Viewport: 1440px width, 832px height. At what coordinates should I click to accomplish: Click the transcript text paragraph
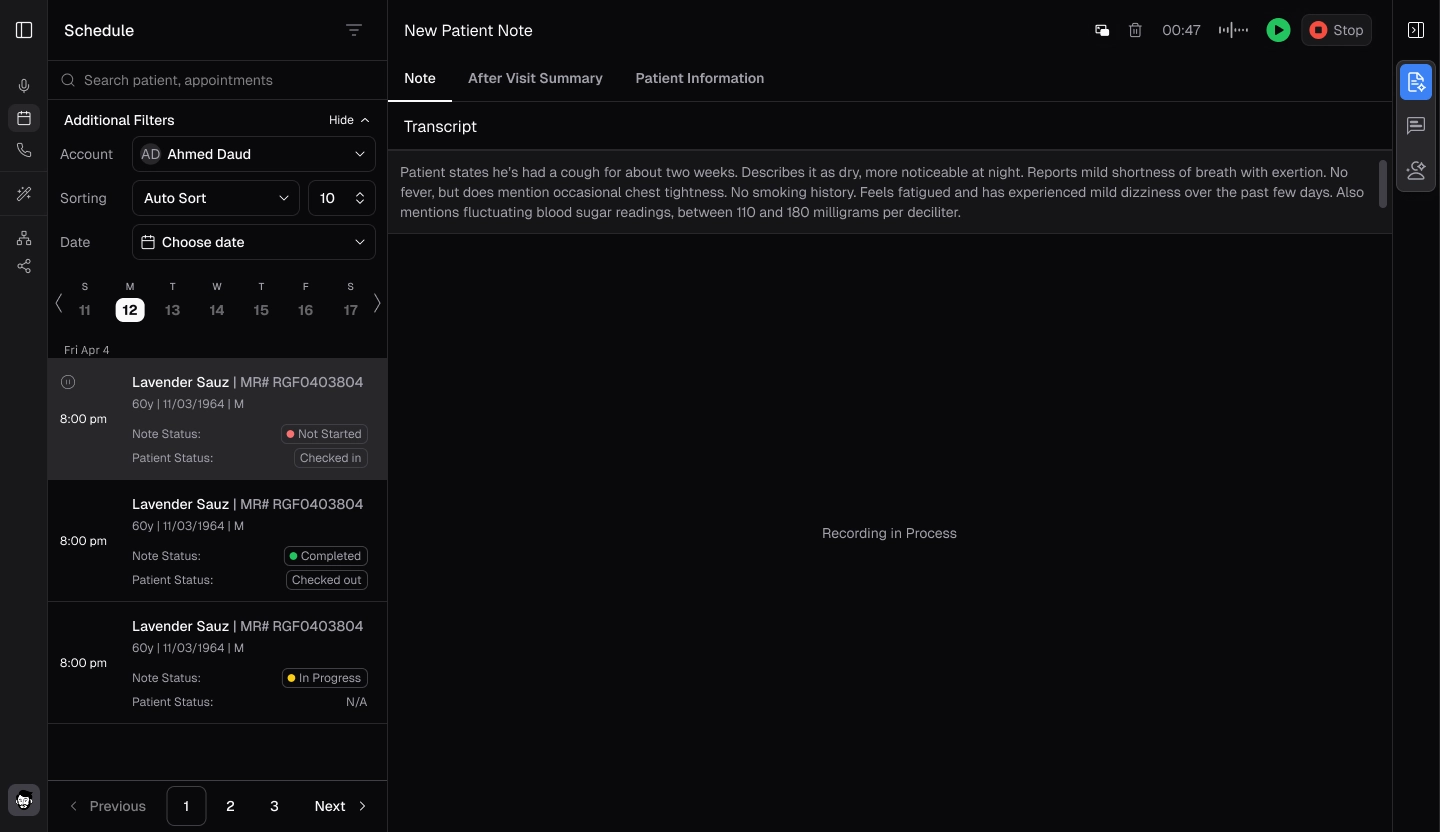coord(883,192)
